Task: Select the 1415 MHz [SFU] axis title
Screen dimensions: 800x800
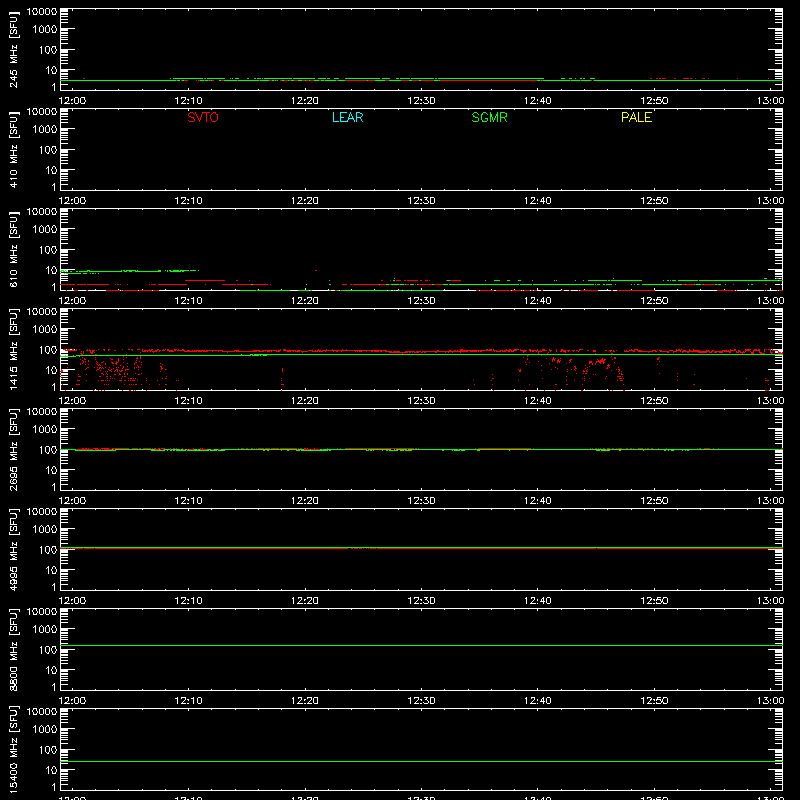Action: coord(13,349)
